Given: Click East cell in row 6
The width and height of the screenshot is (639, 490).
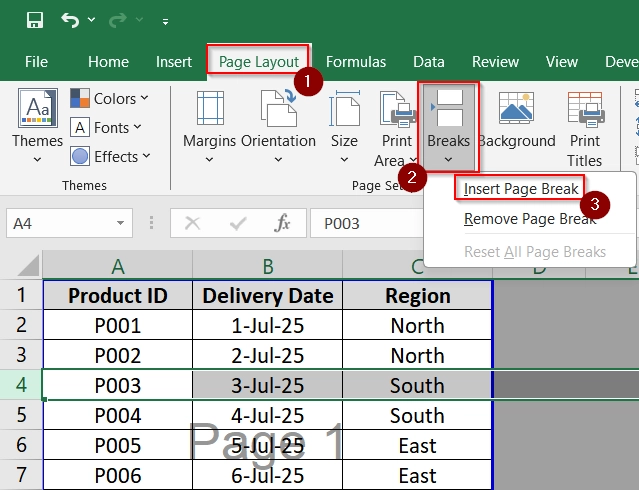Looking at the screenshot, I should tap(417, 445).
